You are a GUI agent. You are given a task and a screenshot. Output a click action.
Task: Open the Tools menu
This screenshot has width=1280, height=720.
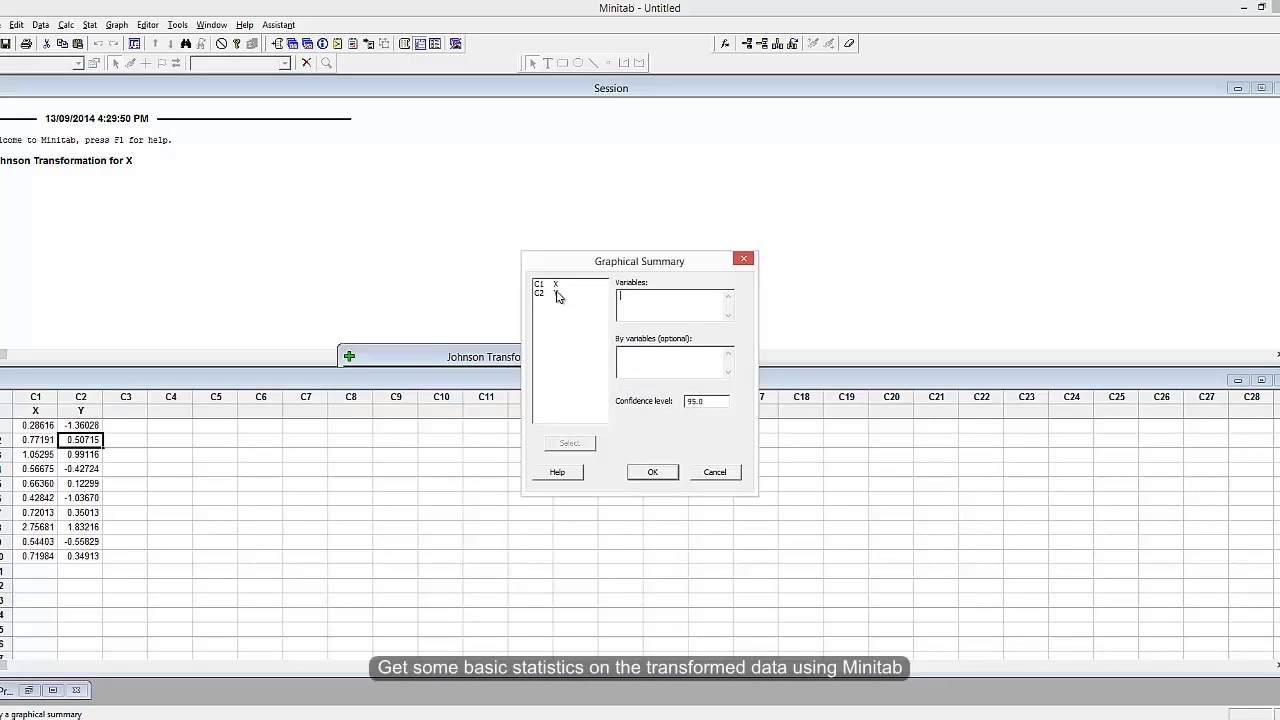point(177,25)
